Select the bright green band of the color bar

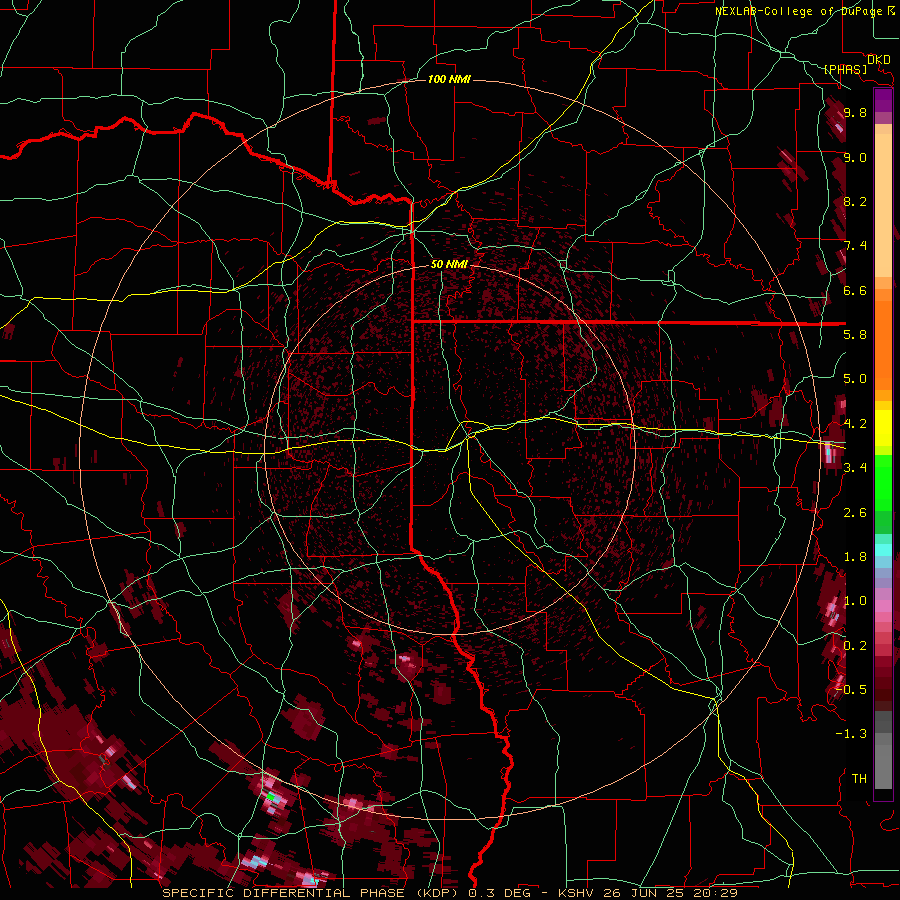click(883, 483)
